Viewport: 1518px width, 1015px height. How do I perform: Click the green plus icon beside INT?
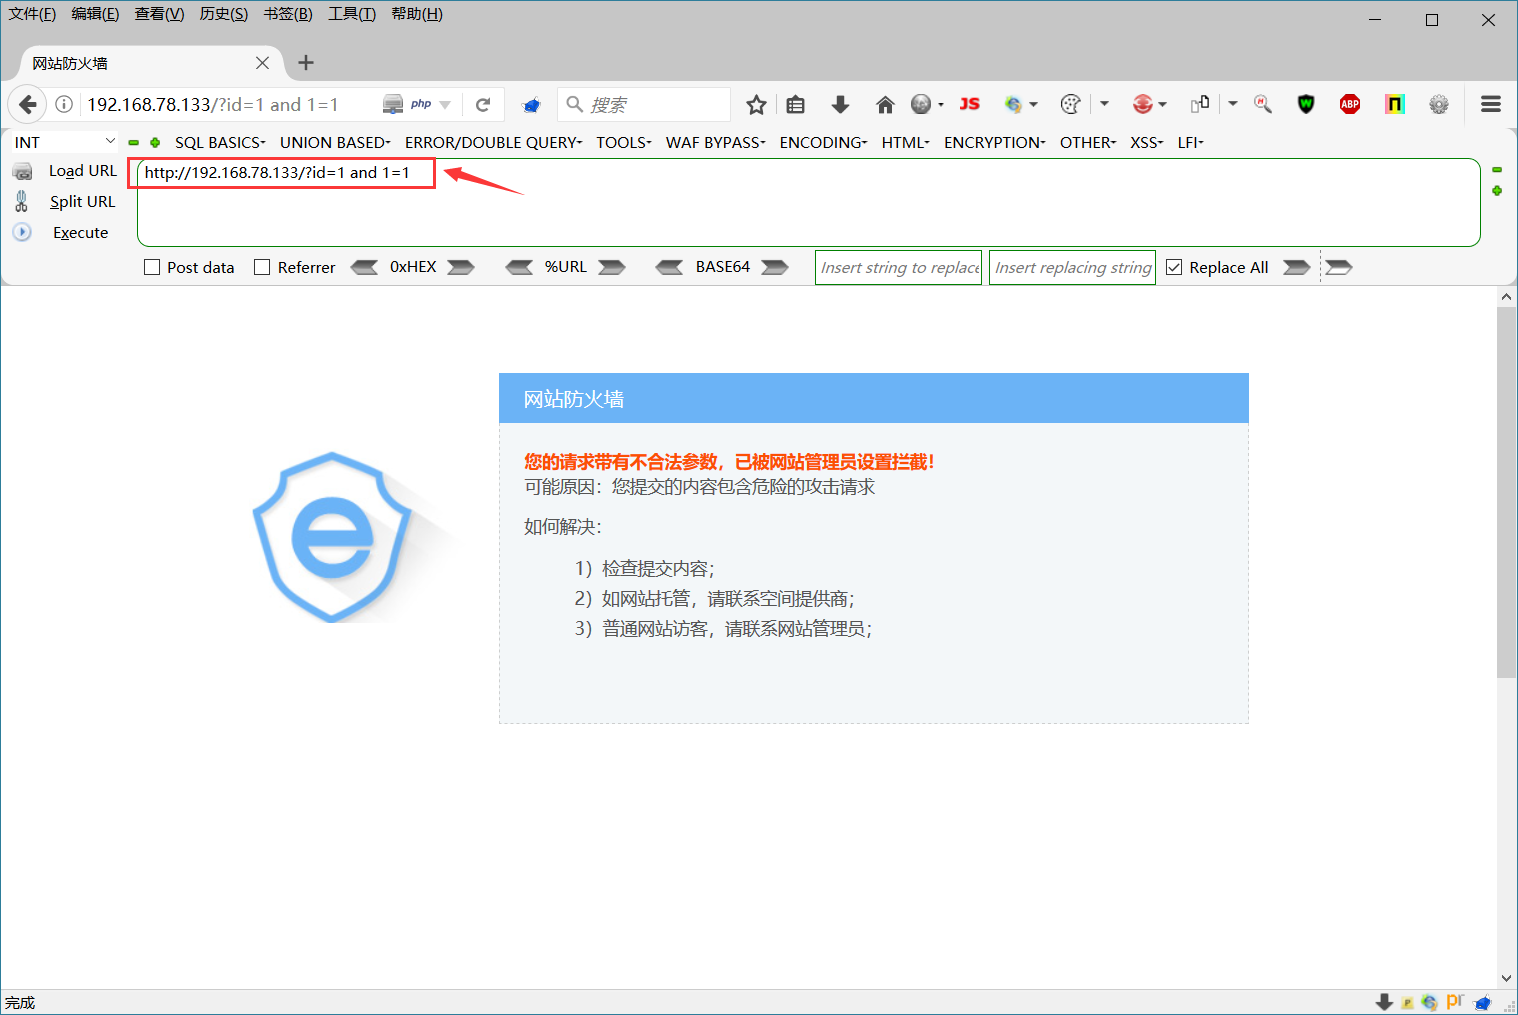(155, 143)
